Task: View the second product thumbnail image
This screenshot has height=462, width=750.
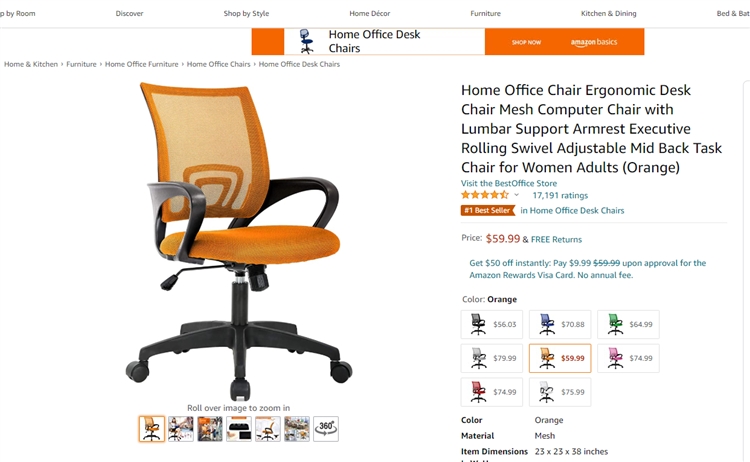Action: 181,429
